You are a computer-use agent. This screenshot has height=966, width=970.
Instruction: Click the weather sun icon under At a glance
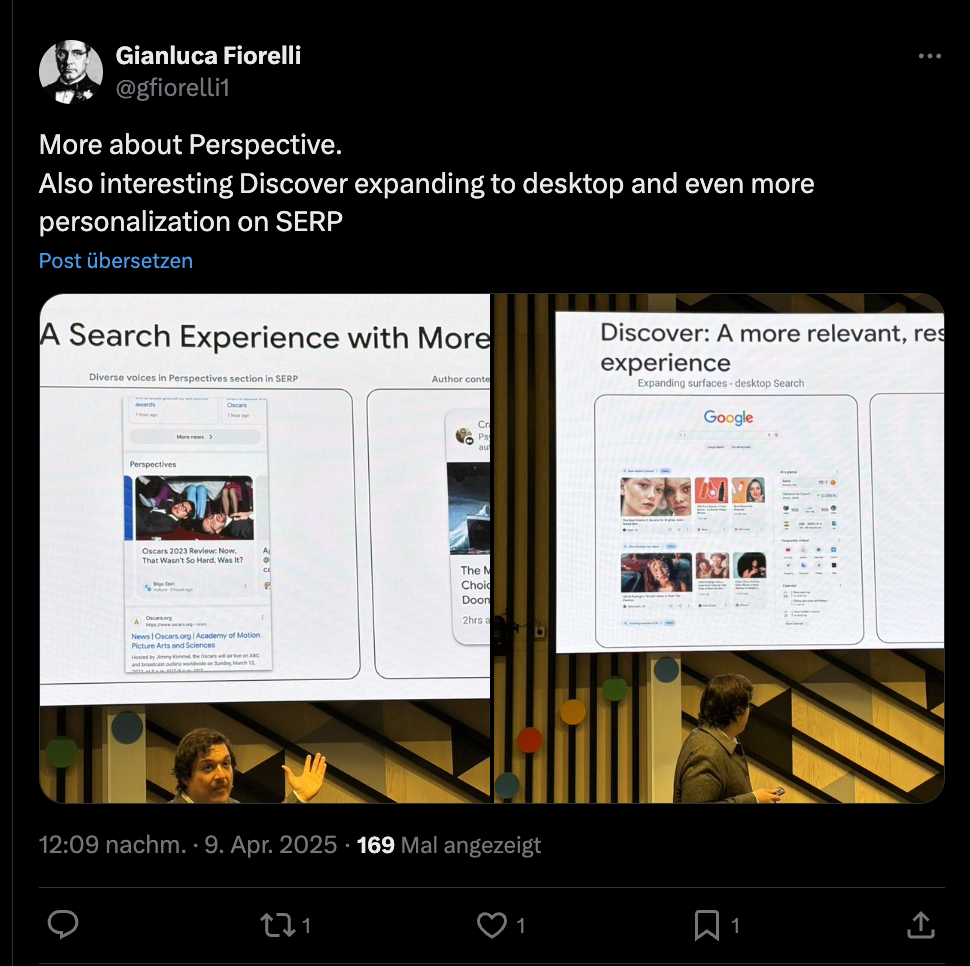tap(832, 483)
